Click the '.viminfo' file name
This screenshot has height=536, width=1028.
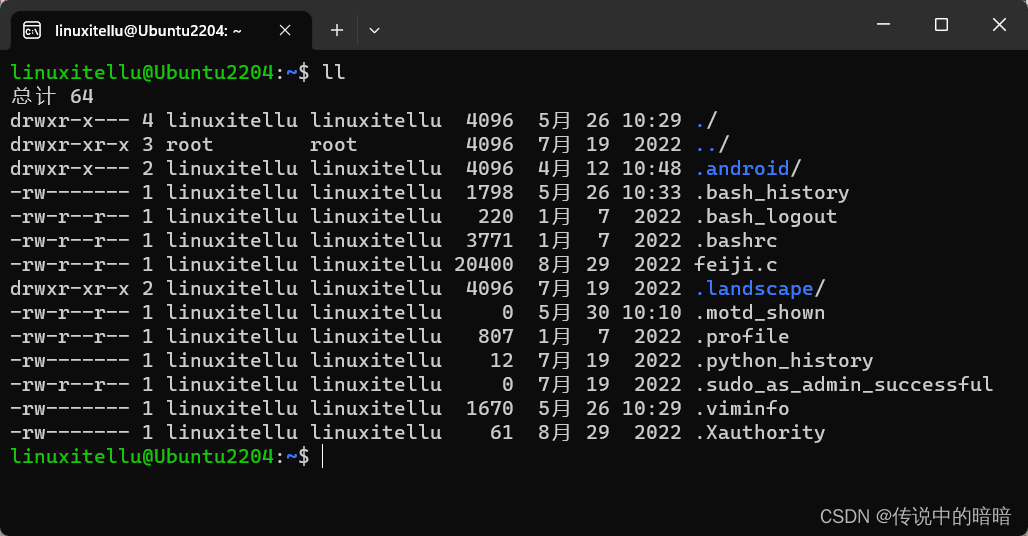coord(742,408)
